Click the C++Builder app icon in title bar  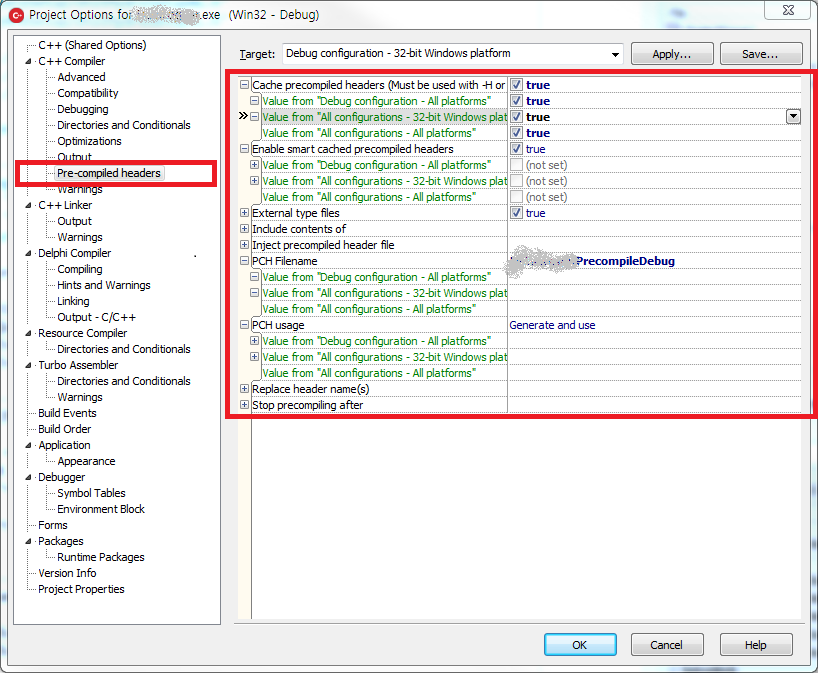click(x=16, y=14)
